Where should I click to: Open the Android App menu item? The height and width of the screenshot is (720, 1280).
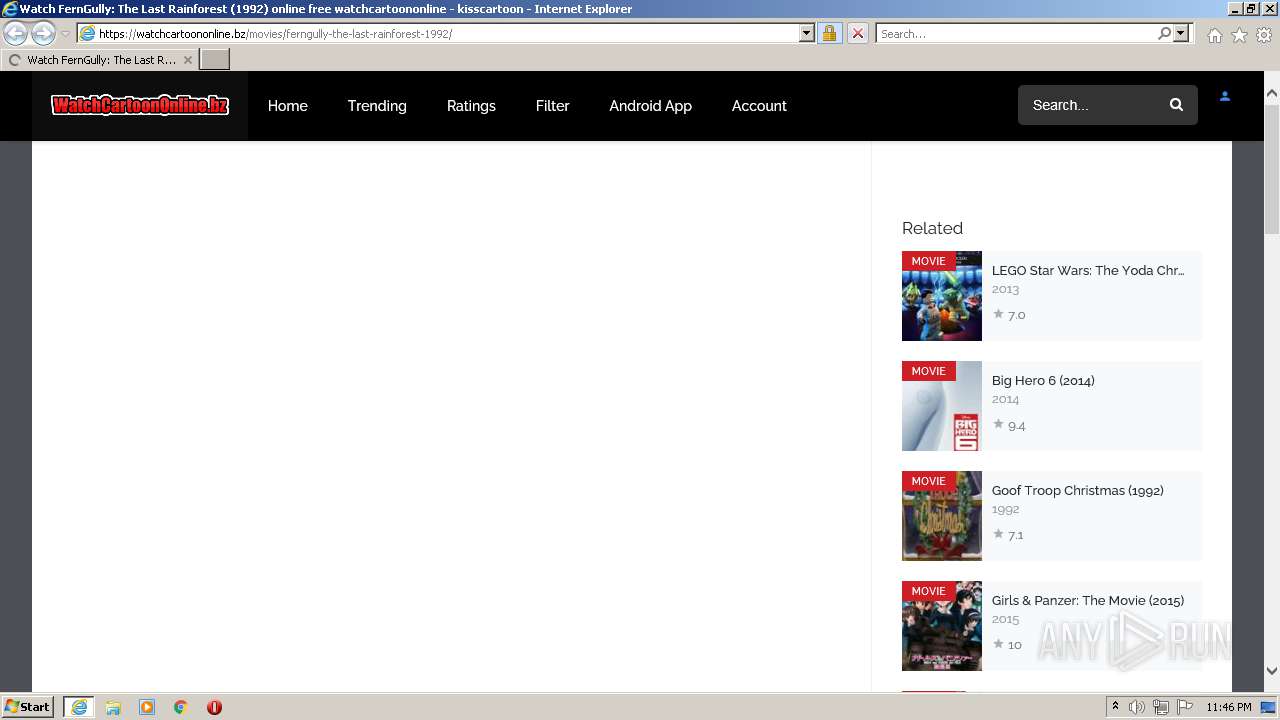coord(650,105)
